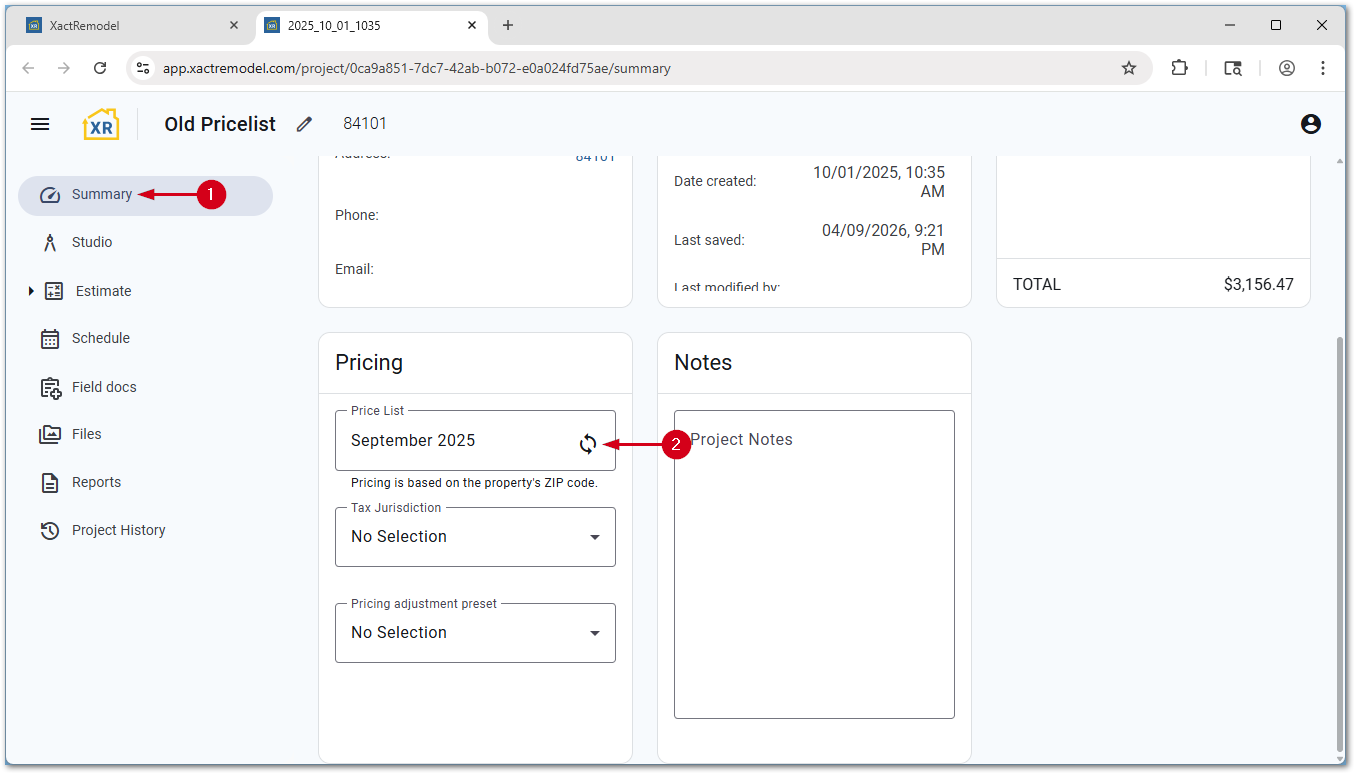Open Project History page
Image resolution: width=1355 pixels, height=774 pixels.
pyautogui.click(x=118, y=530)
